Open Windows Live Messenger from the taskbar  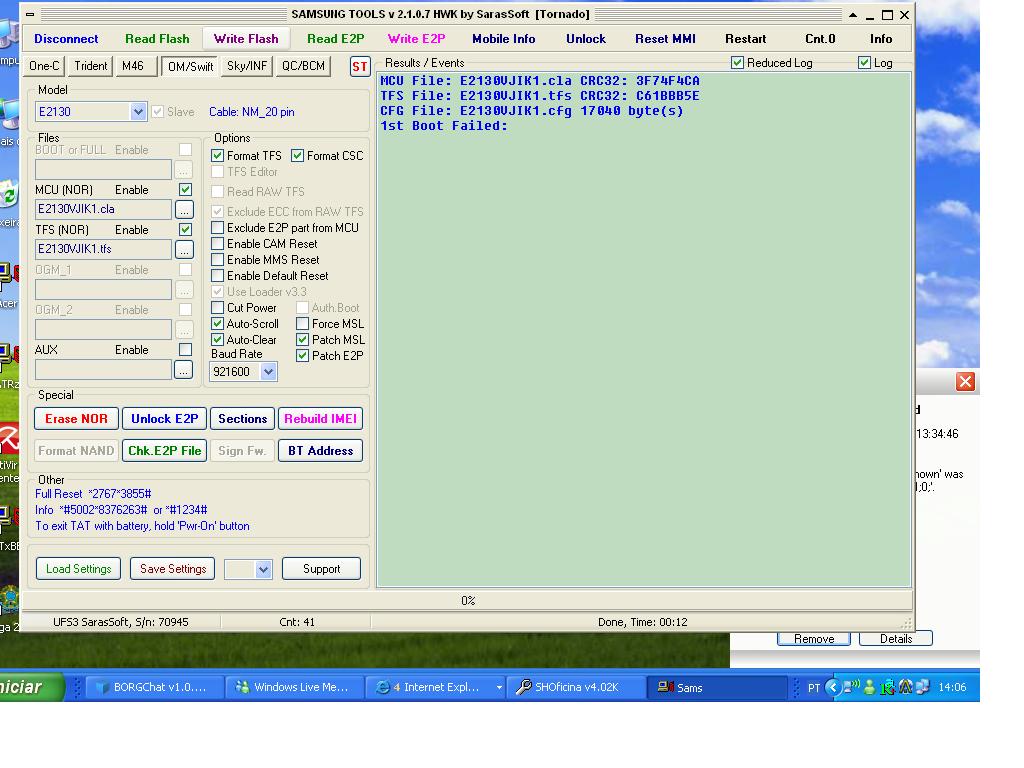tap(293, 687)
